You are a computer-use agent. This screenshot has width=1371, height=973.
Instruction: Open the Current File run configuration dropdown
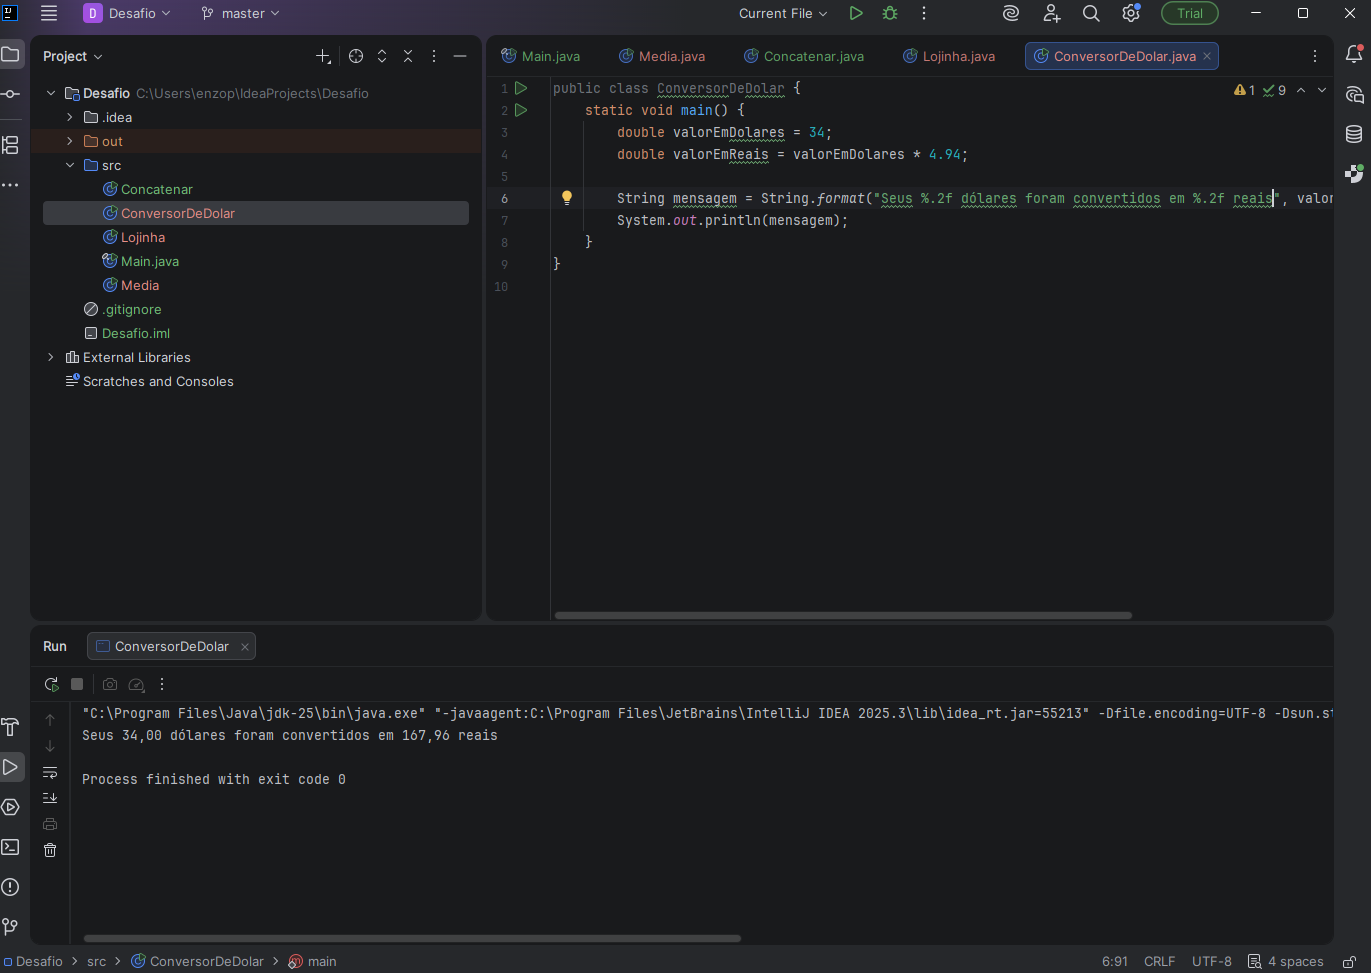coord(783,13)
